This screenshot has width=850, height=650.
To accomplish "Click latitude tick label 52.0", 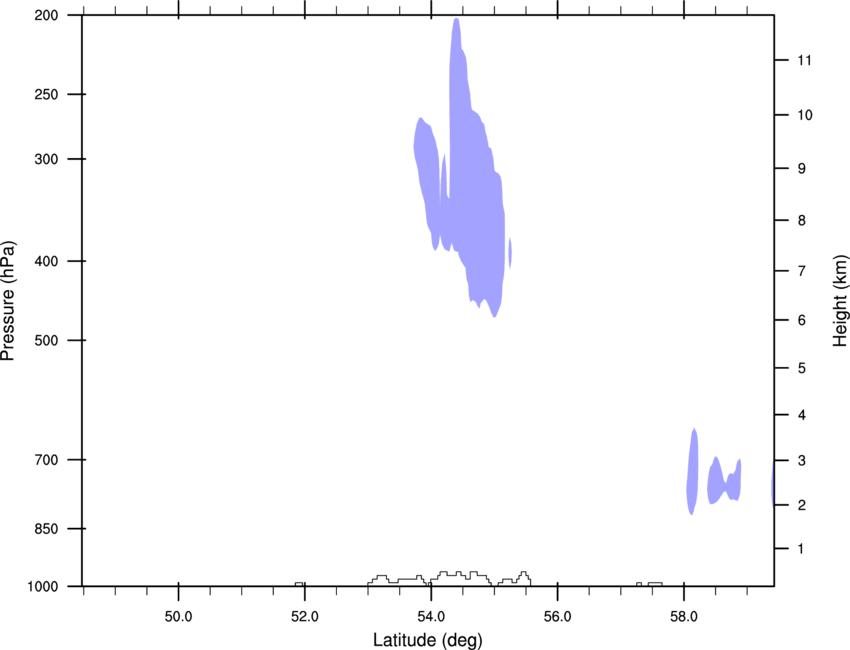I will 305,617.
